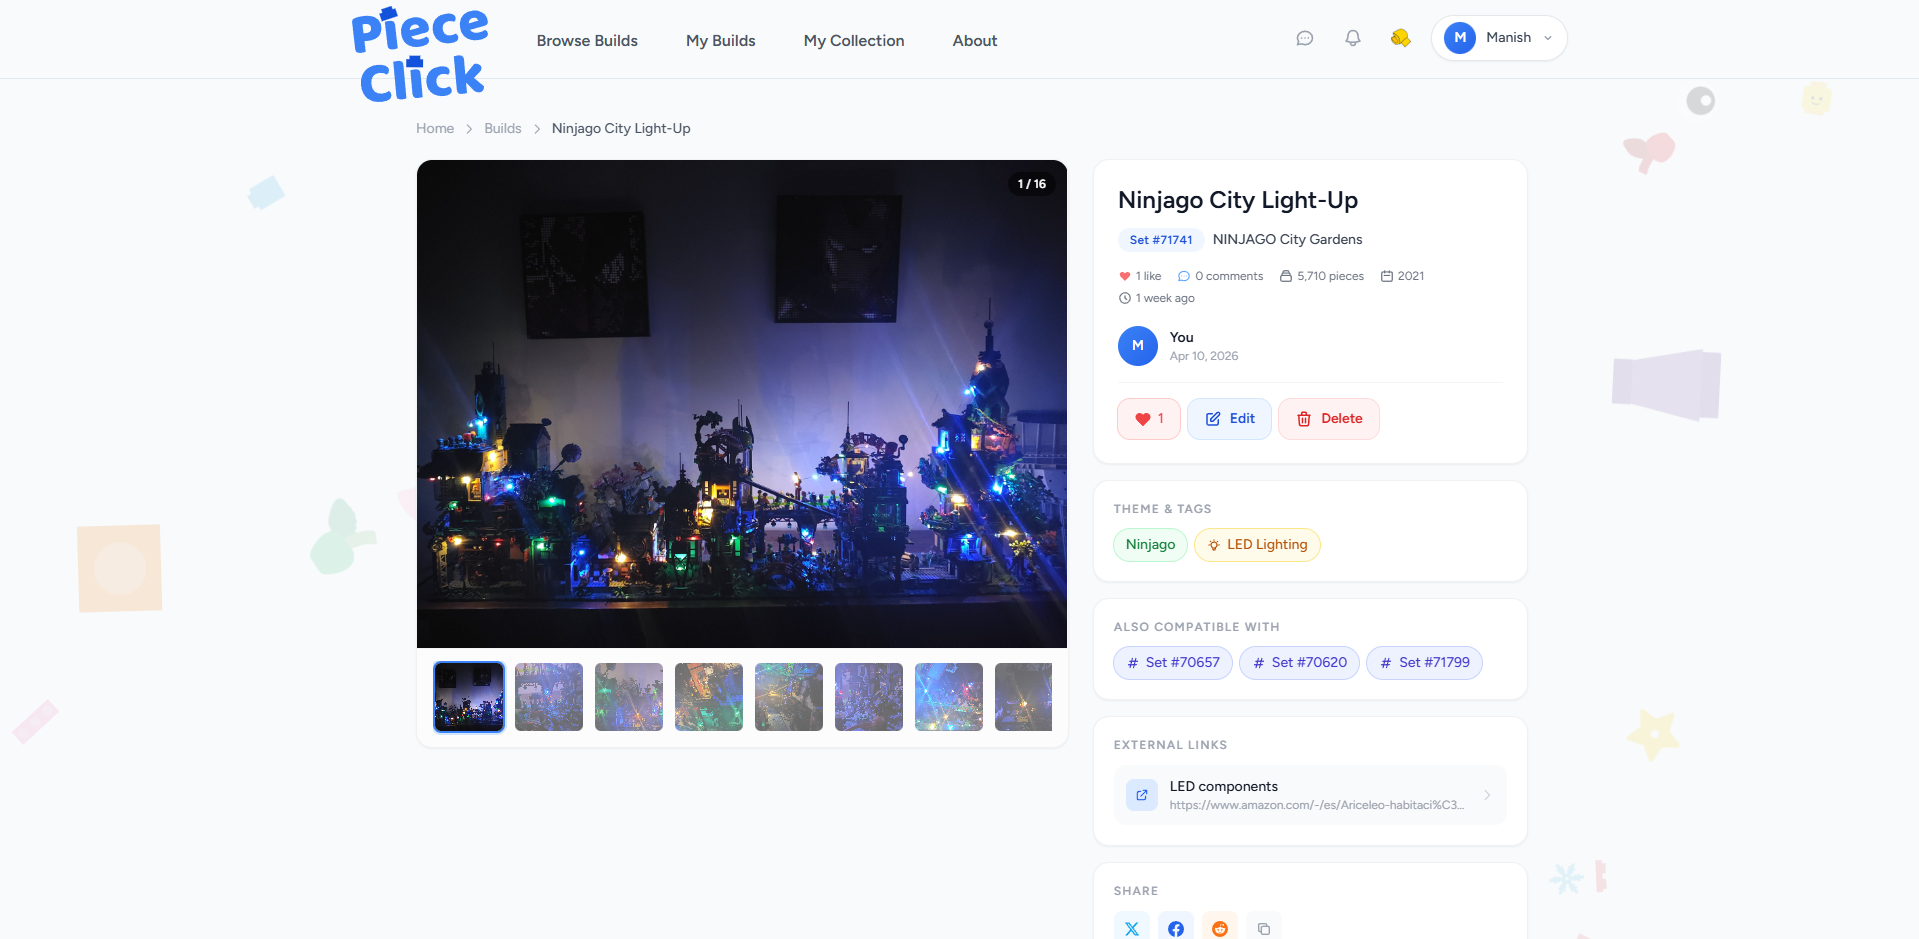Click the 1 week ago timestamp
The width and height of the screenshot is (1919, 939).
point(1157,298)
